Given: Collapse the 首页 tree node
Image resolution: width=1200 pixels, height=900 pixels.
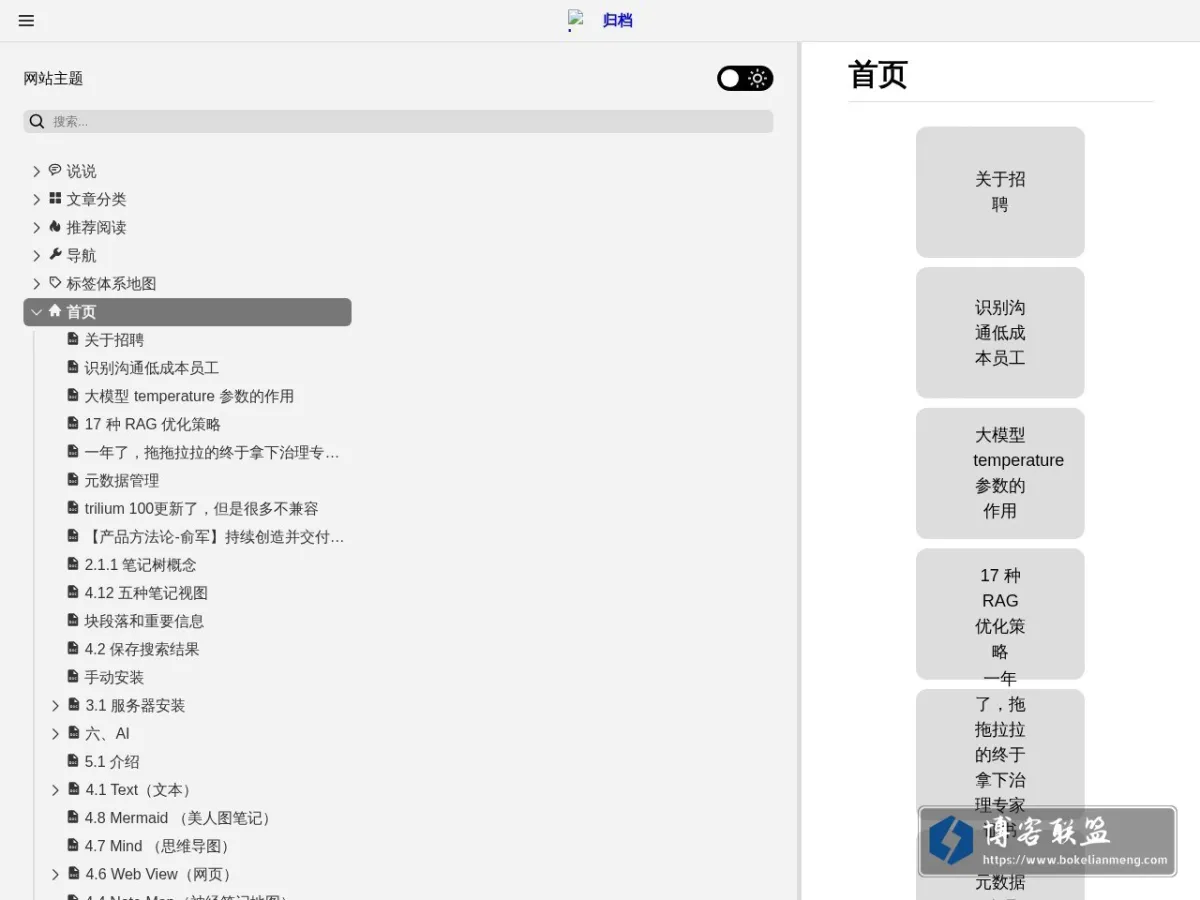Looking at the screenshot, I should pos(37,312).
